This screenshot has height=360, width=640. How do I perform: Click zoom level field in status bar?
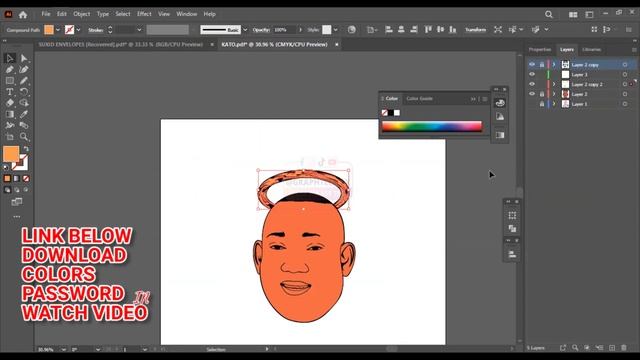click(x=48, y=349)
